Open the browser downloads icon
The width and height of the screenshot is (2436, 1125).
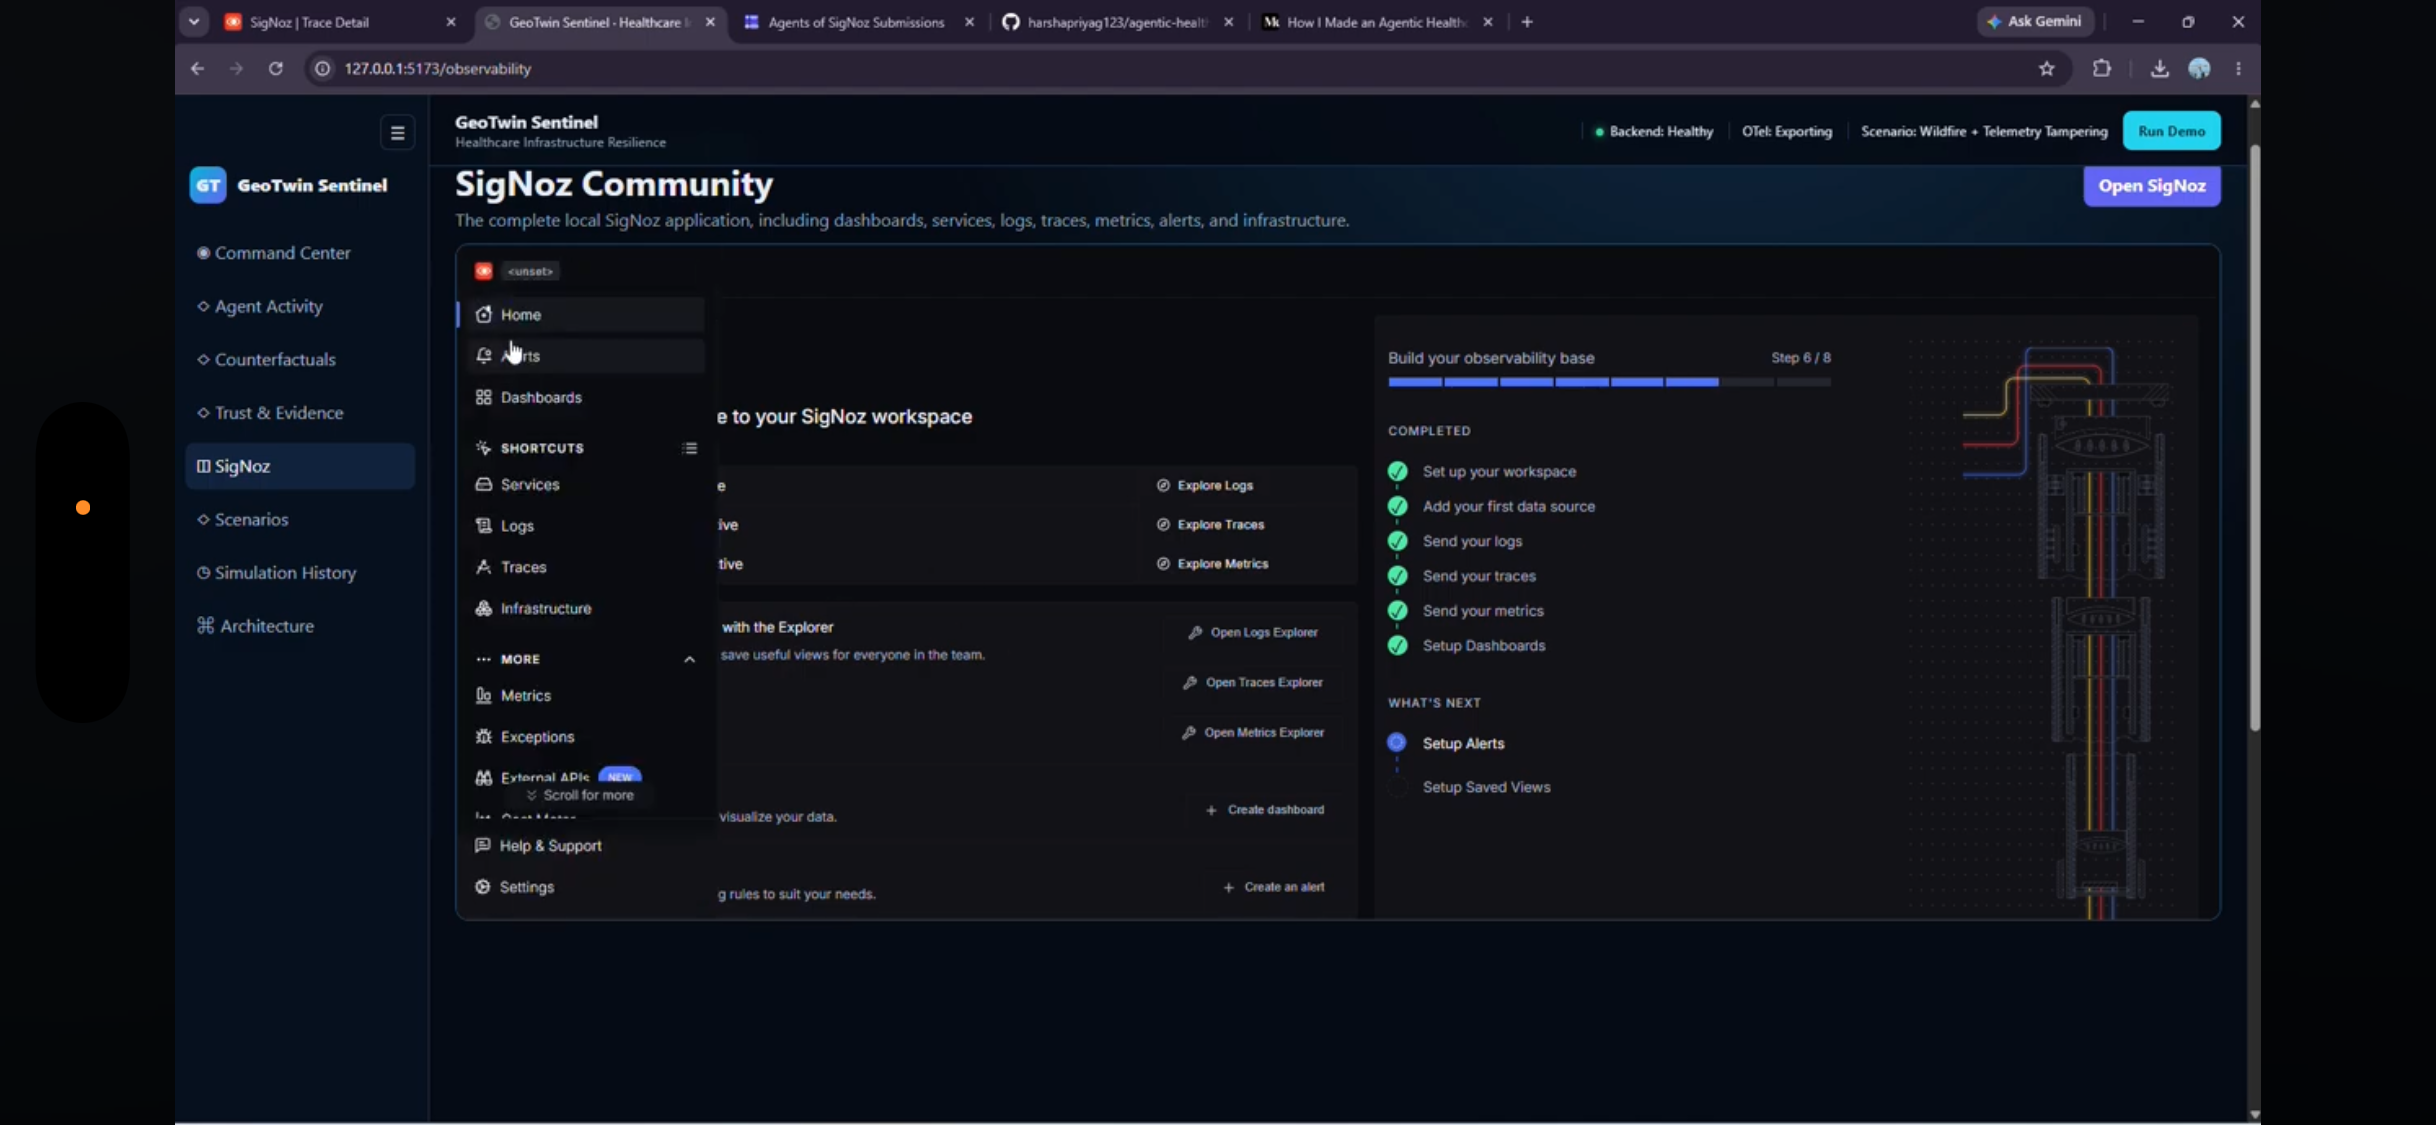point(2160,68)
